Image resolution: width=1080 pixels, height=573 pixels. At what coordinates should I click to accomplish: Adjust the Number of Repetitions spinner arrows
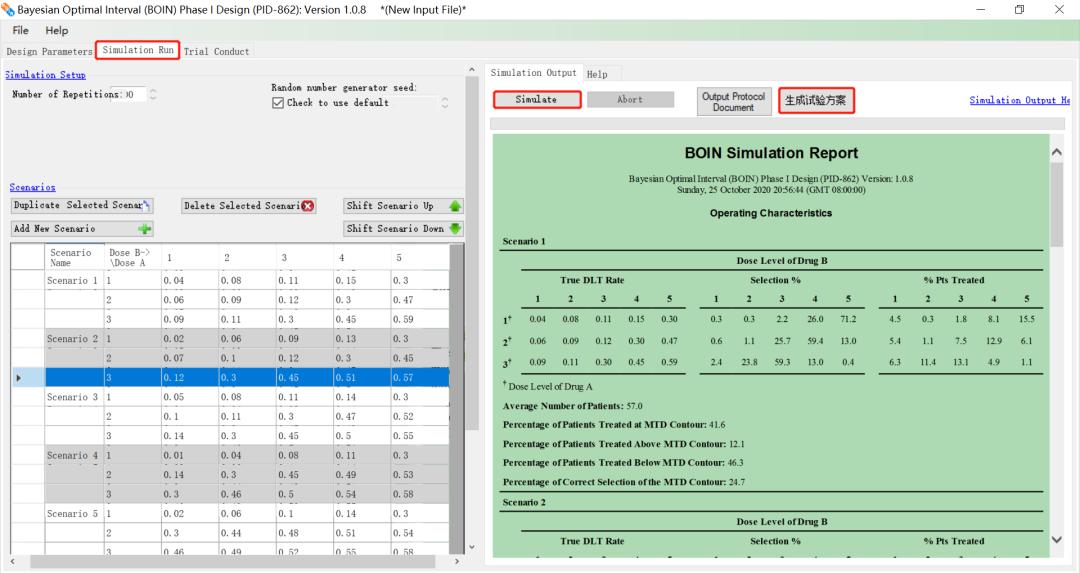[153, 94]
